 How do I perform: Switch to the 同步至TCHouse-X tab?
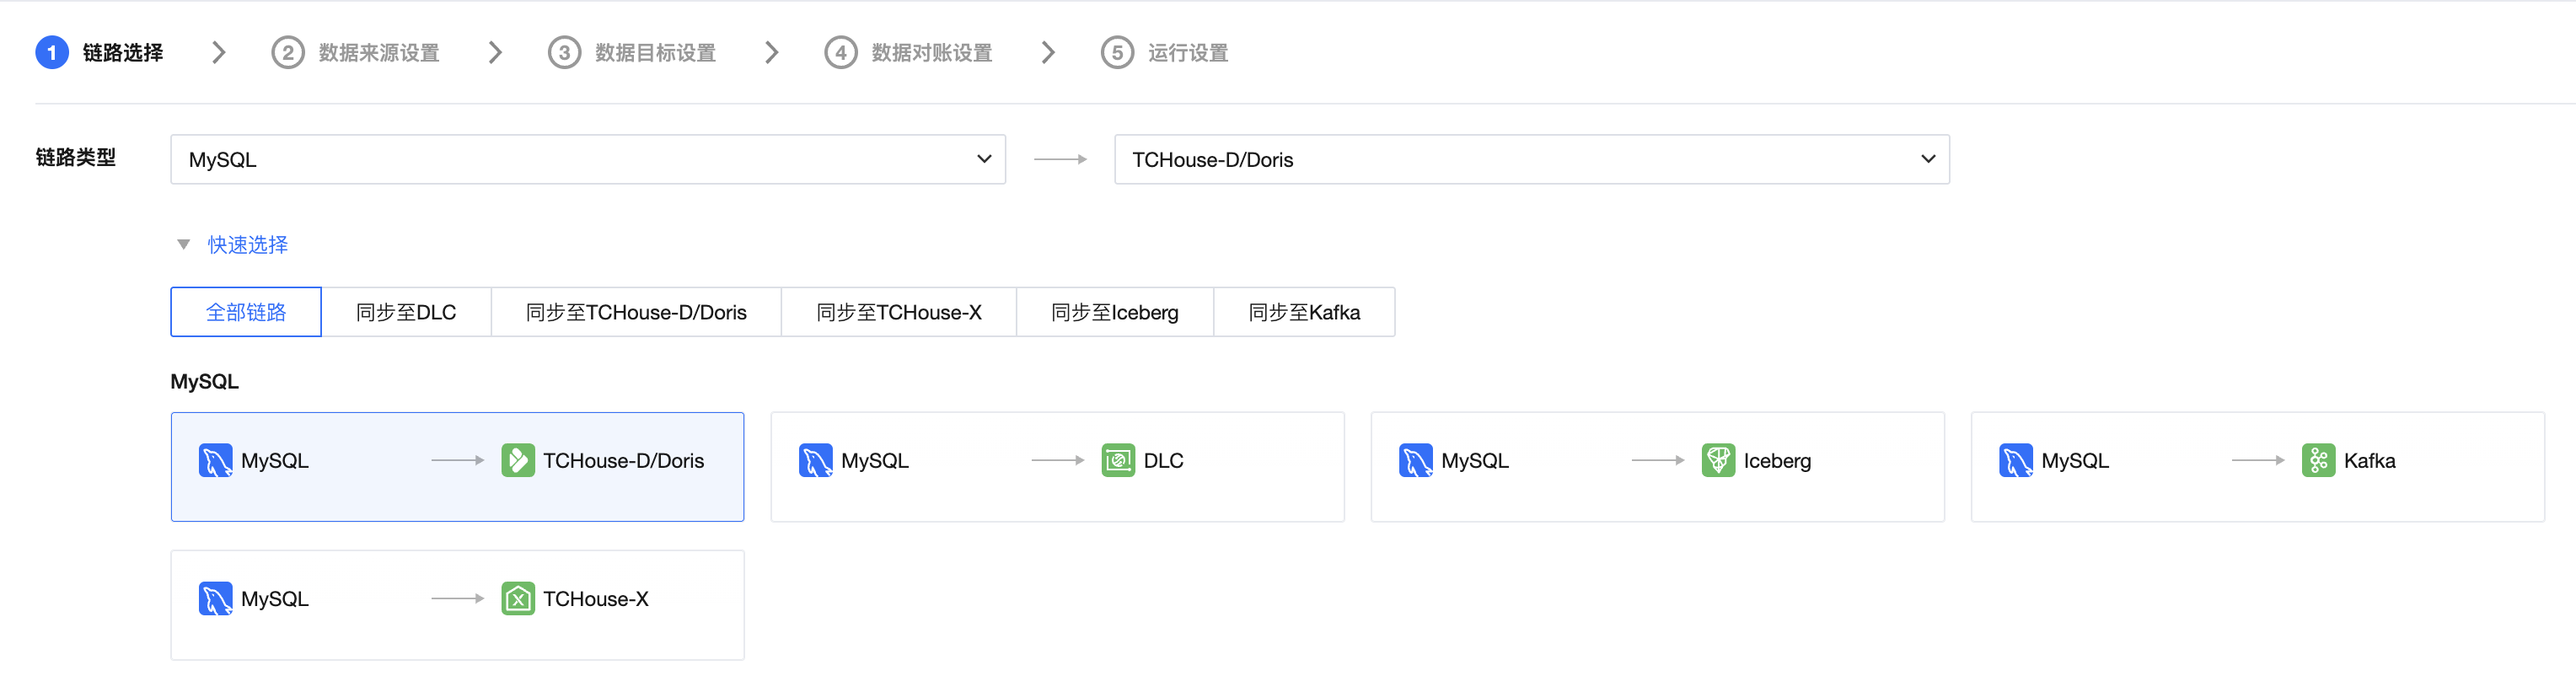[898, 312]
